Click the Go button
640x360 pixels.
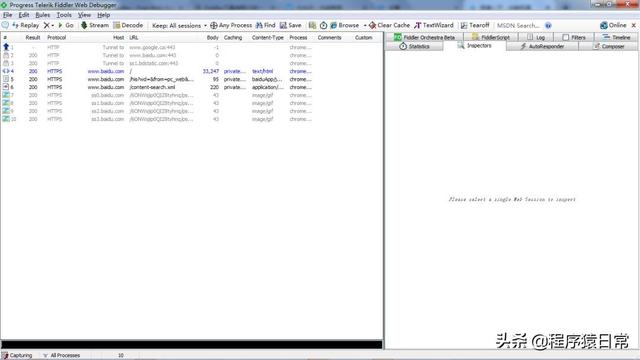tap(66, 25)
